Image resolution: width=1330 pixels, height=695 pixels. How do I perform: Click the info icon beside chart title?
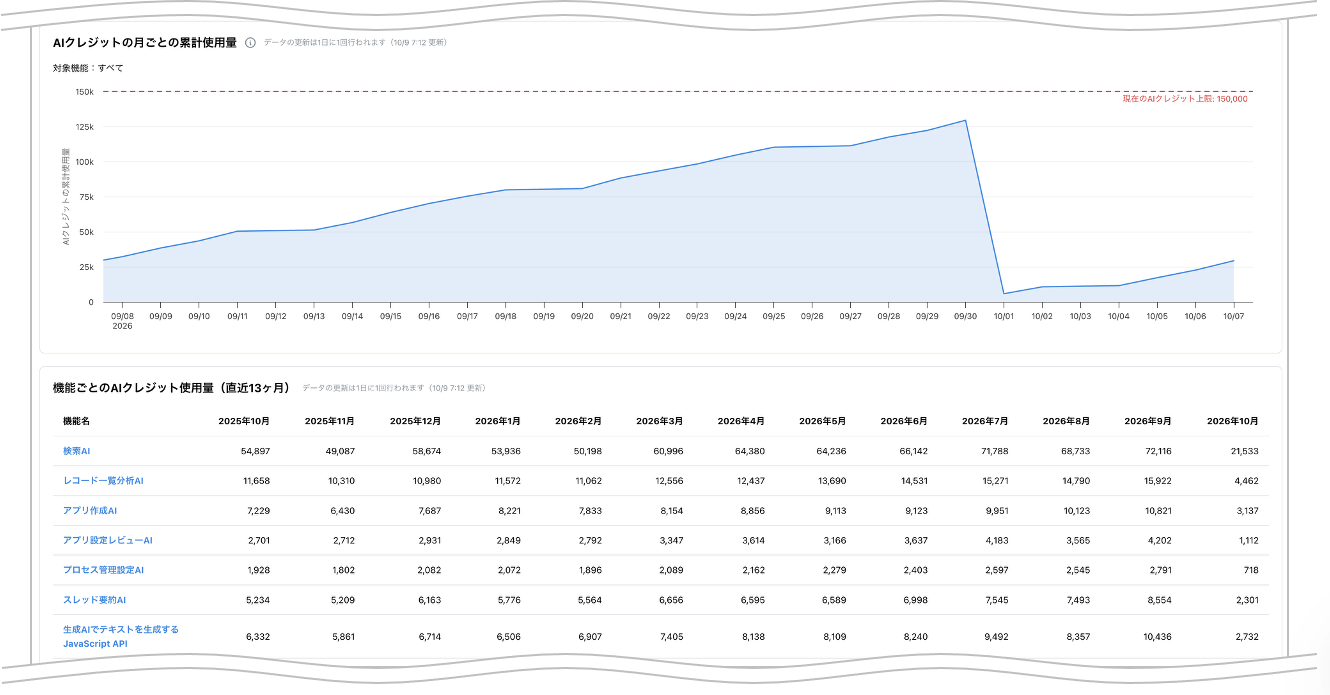click(x=250, y=43)
